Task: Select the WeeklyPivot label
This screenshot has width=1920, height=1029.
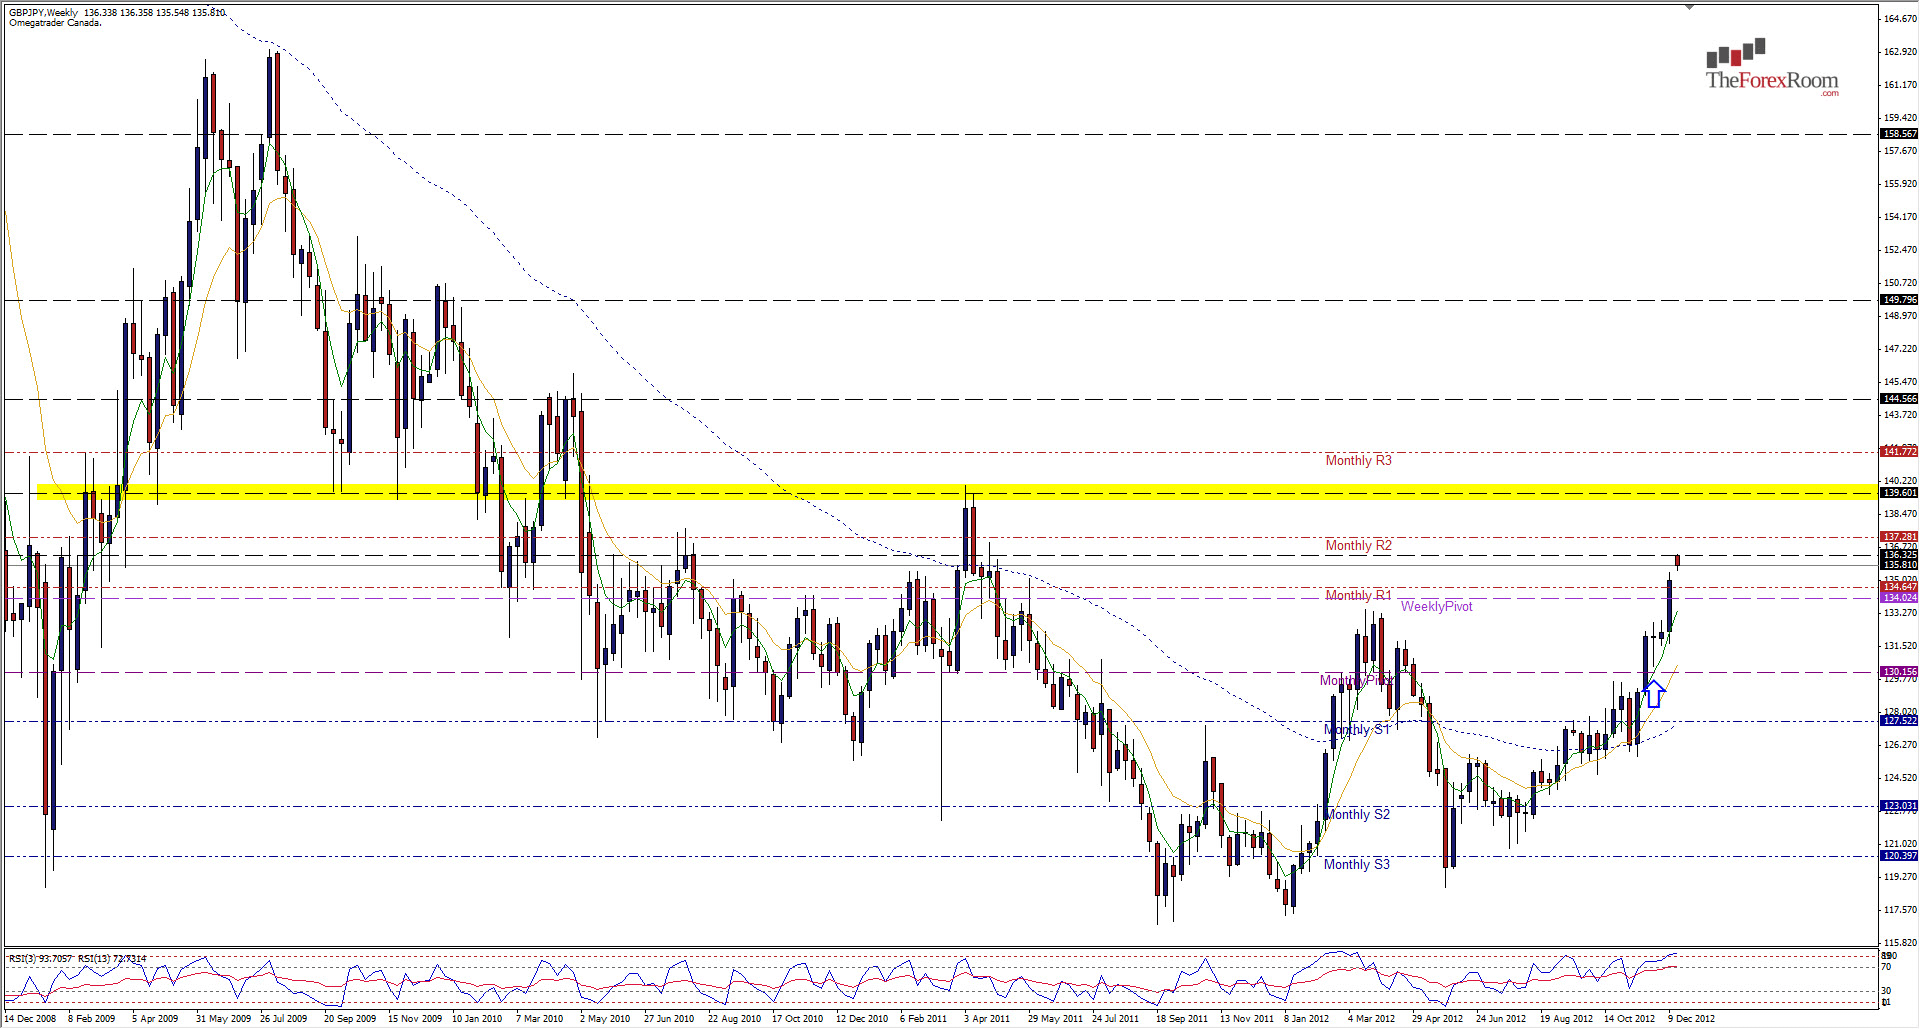Action: (x=1436, y=606)
